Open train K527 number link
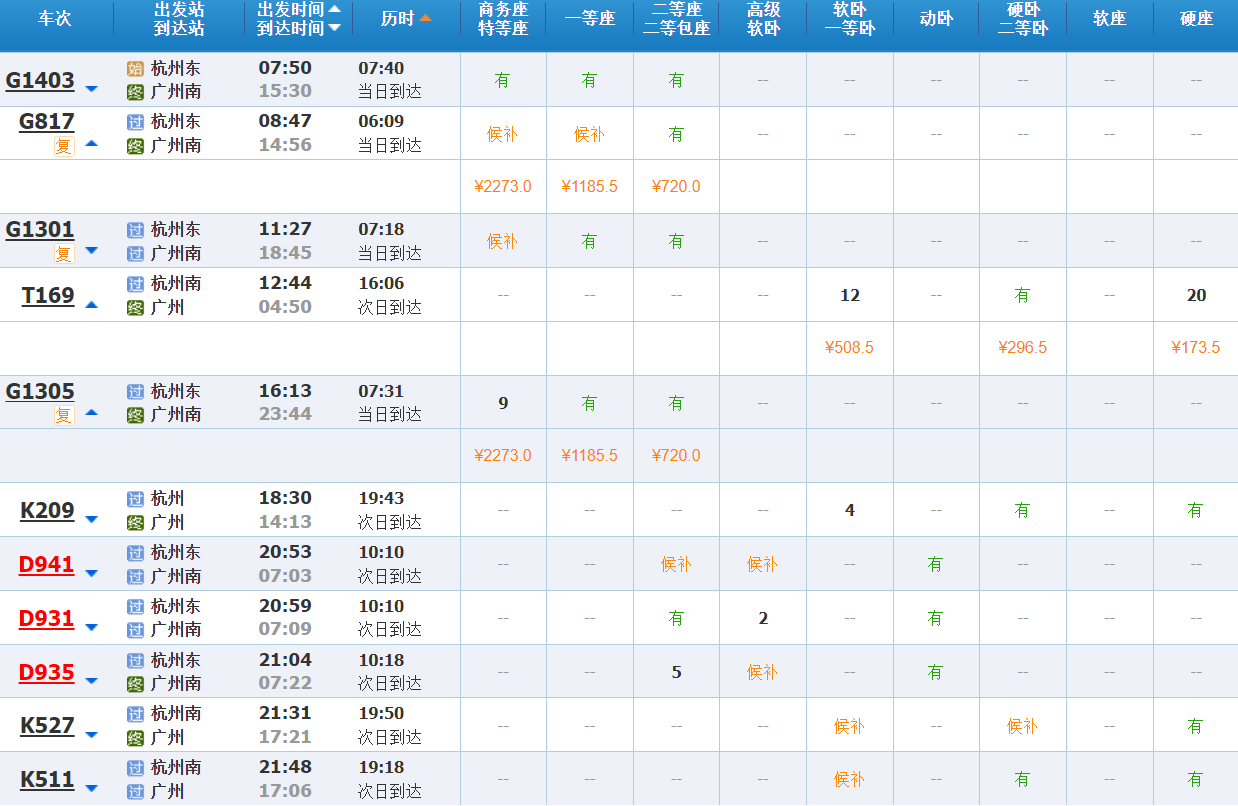1238x806 pixels. click(47, 725)
